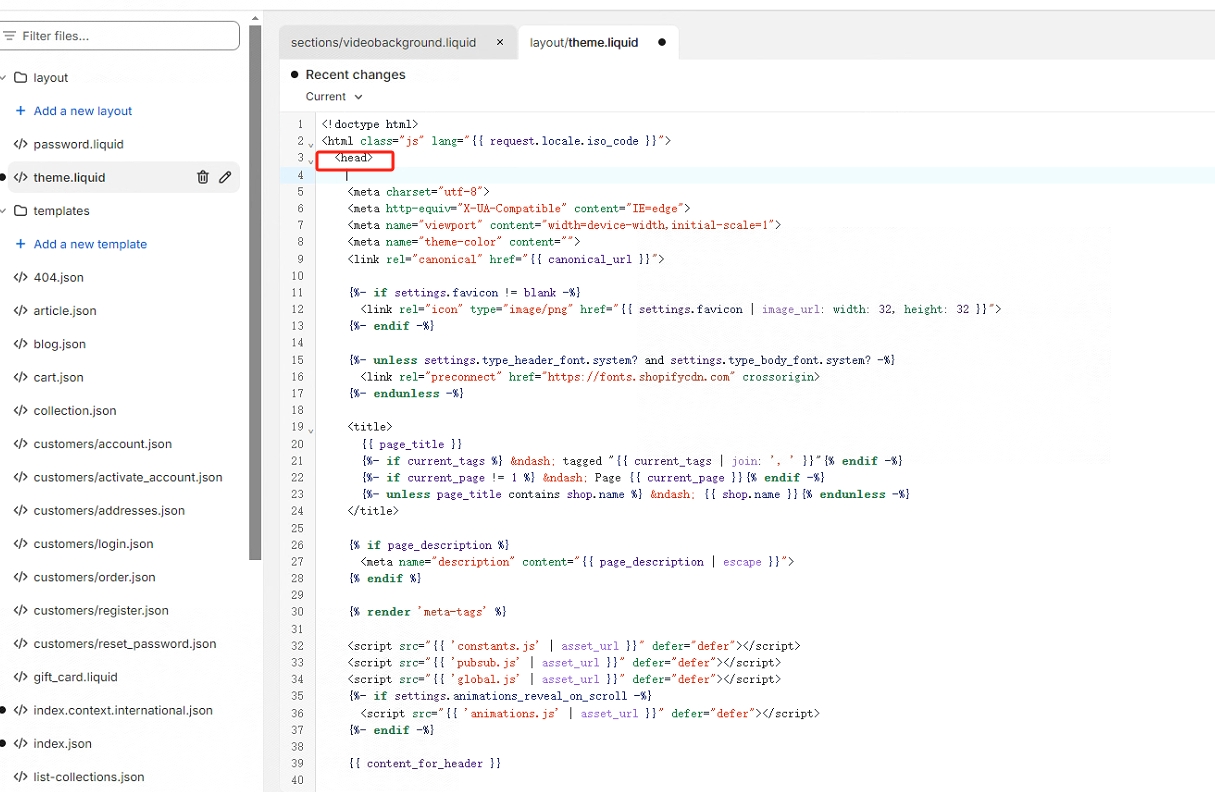Collapse the layout folder chevron
Viewport: 1215px width, 792px height.
4,78
